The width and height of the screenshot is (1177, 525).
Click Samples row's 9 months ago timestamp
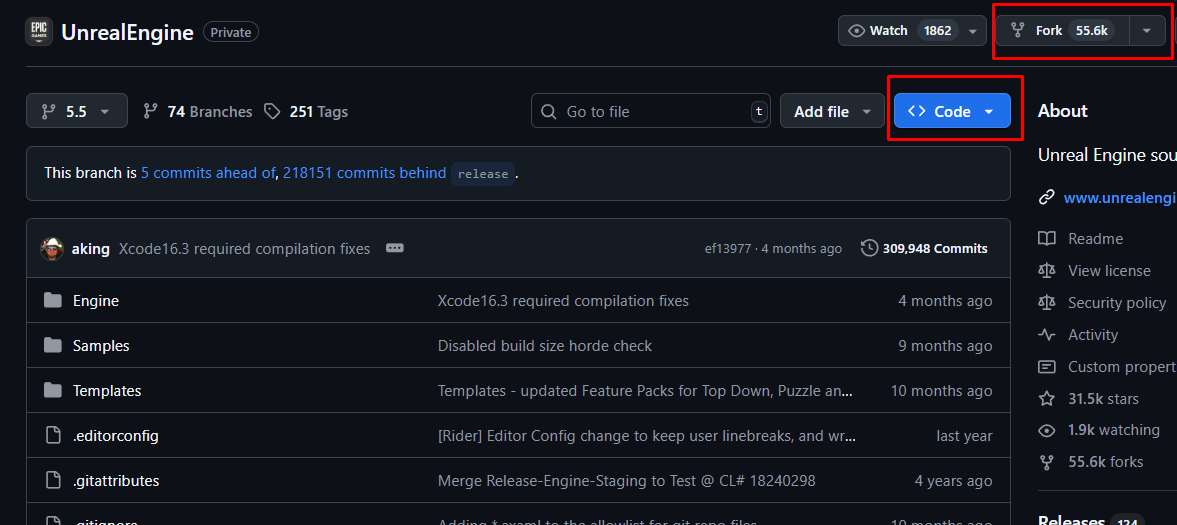tap(945, 345)
